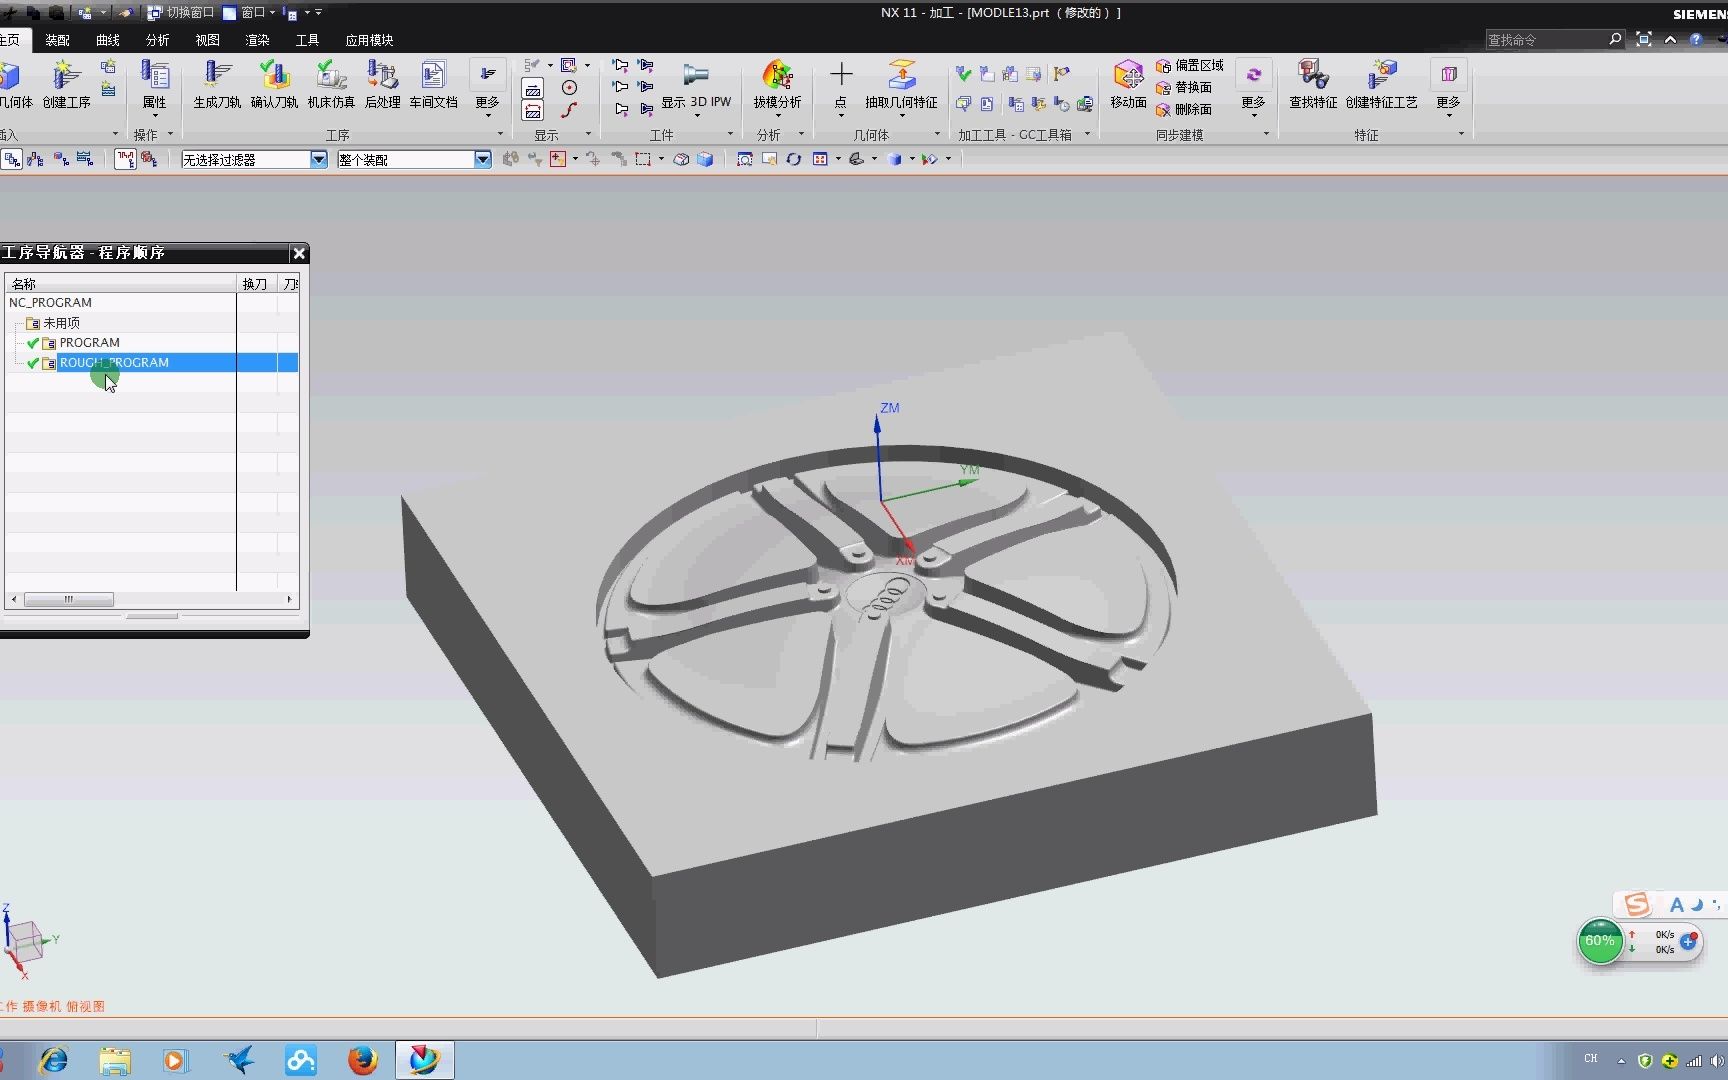Click Create Feature Process (创建特征工艺)
This screenshot has width=1728, height=1080.
pyautogui.click(x=1381, y=84)
